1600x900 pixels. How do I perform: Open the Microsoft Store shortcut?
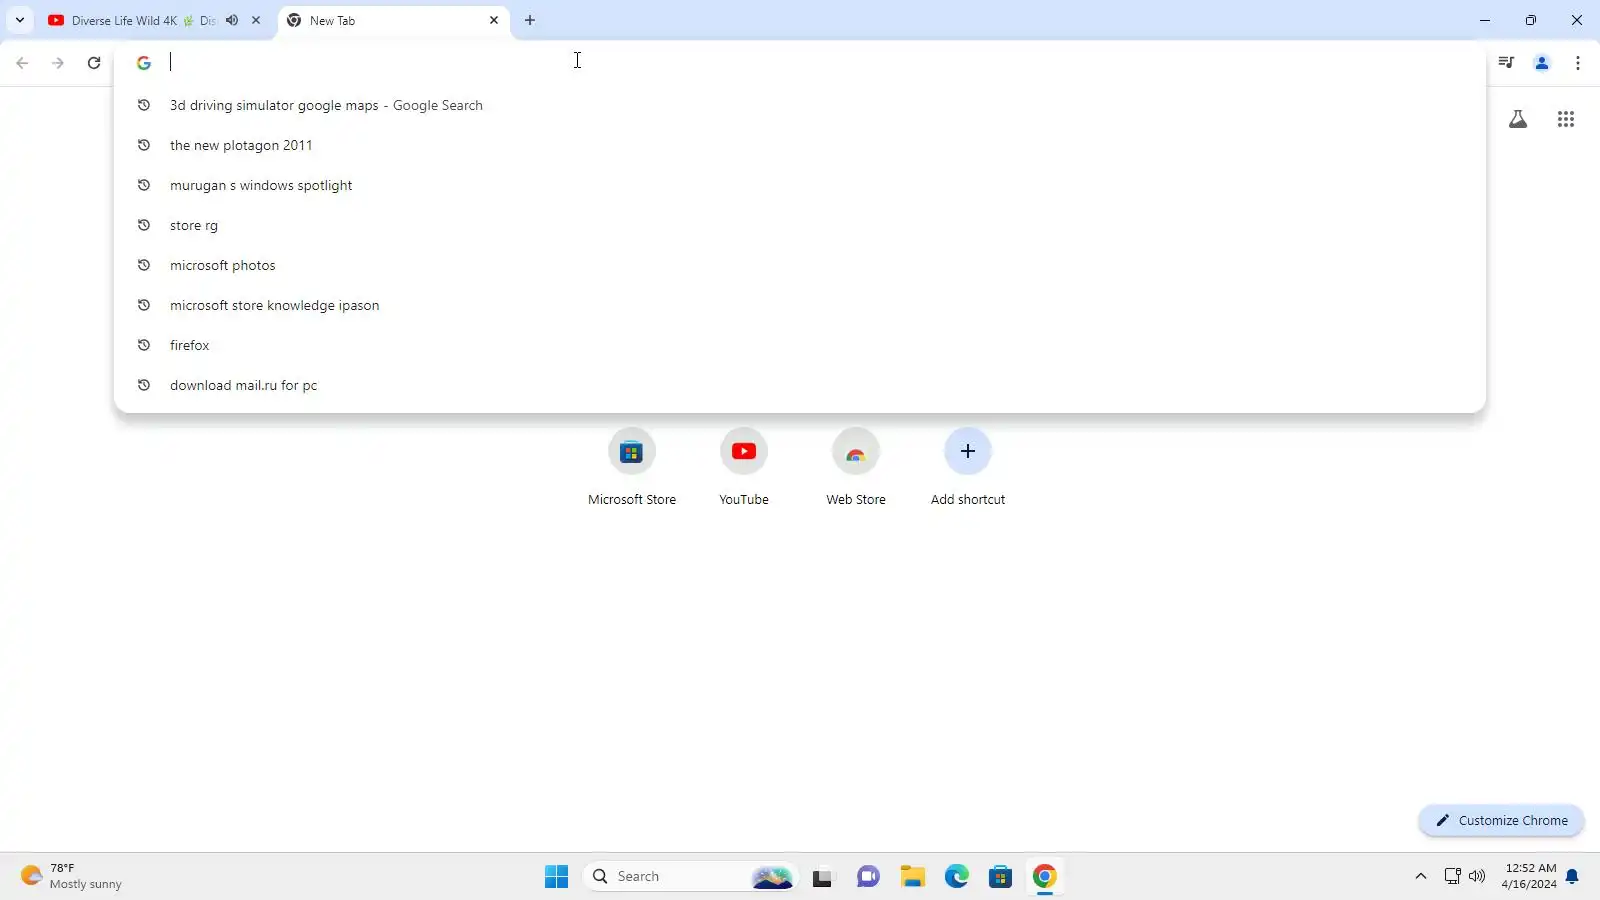click(632, 467)
